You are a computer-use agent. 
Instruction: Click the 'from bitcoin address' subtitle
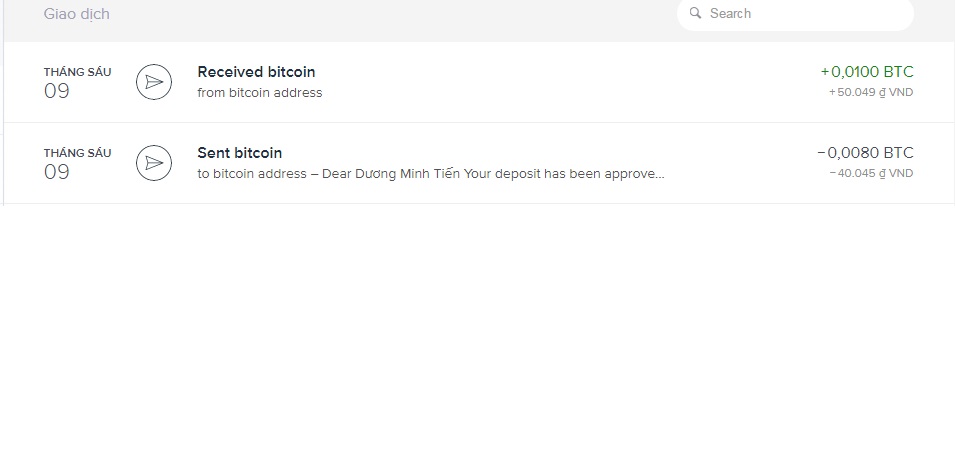[260, 93]
